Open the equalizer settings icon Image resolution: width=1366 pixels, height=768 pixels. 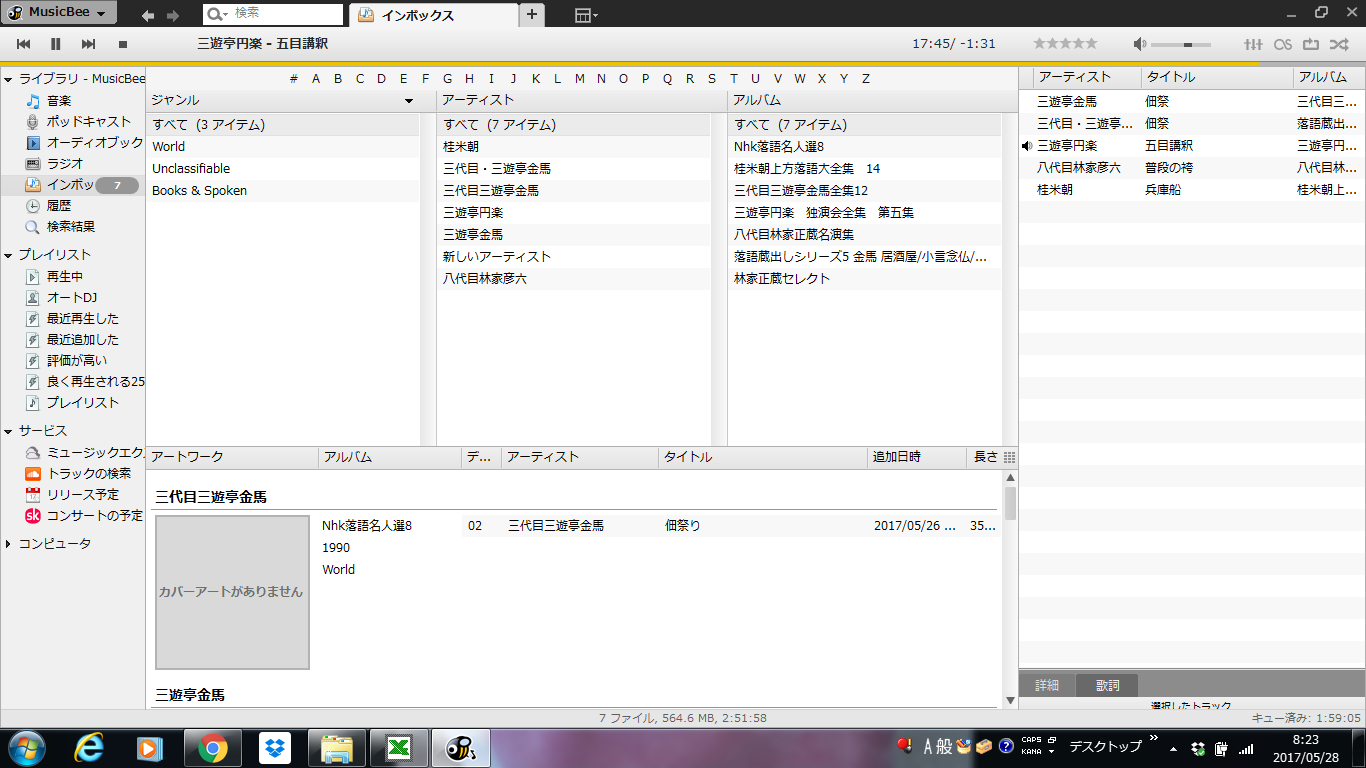pyautogui.click(x=1253, y=44)
